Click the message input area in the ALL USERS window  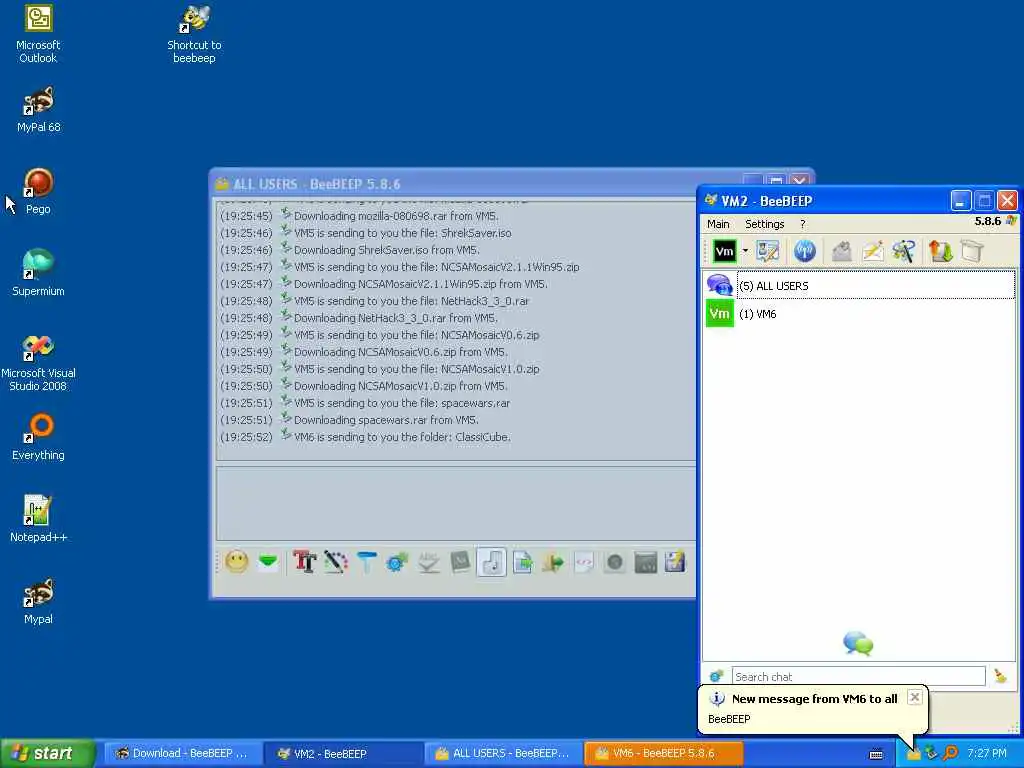click(x=456, y=503)
